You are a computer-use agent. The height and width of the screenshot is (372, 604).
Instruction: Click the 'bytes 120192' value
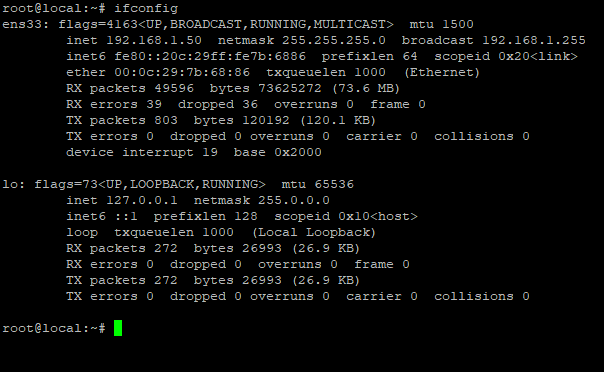tap(242, 120)
